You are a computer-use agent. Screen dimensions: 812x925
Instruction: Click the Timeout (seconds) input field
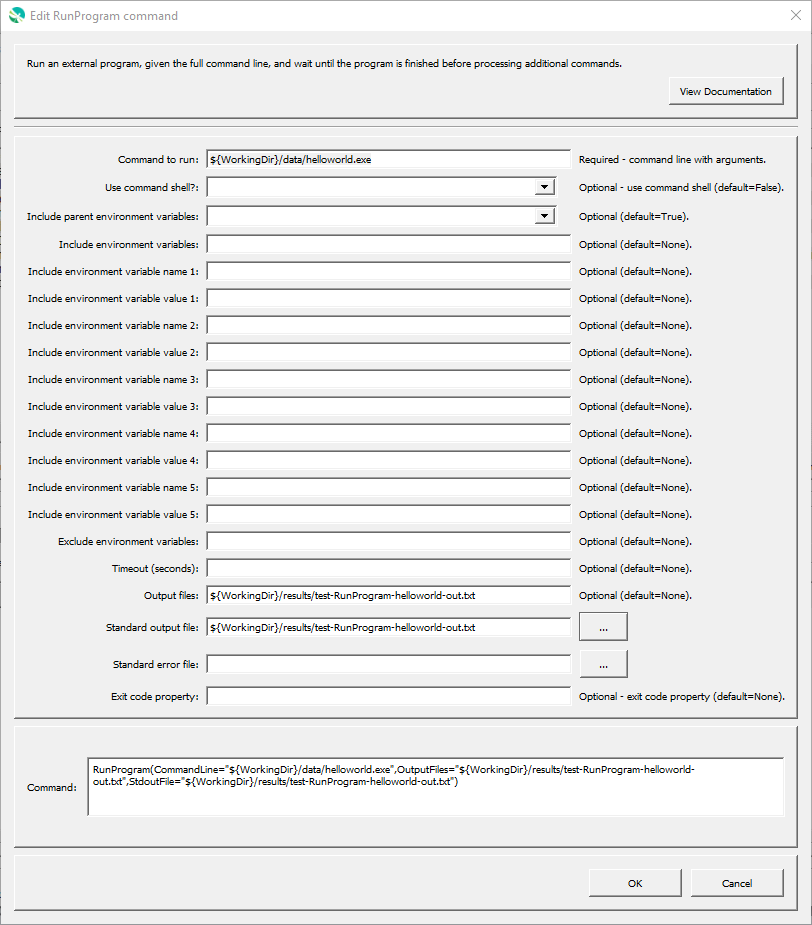388,569
